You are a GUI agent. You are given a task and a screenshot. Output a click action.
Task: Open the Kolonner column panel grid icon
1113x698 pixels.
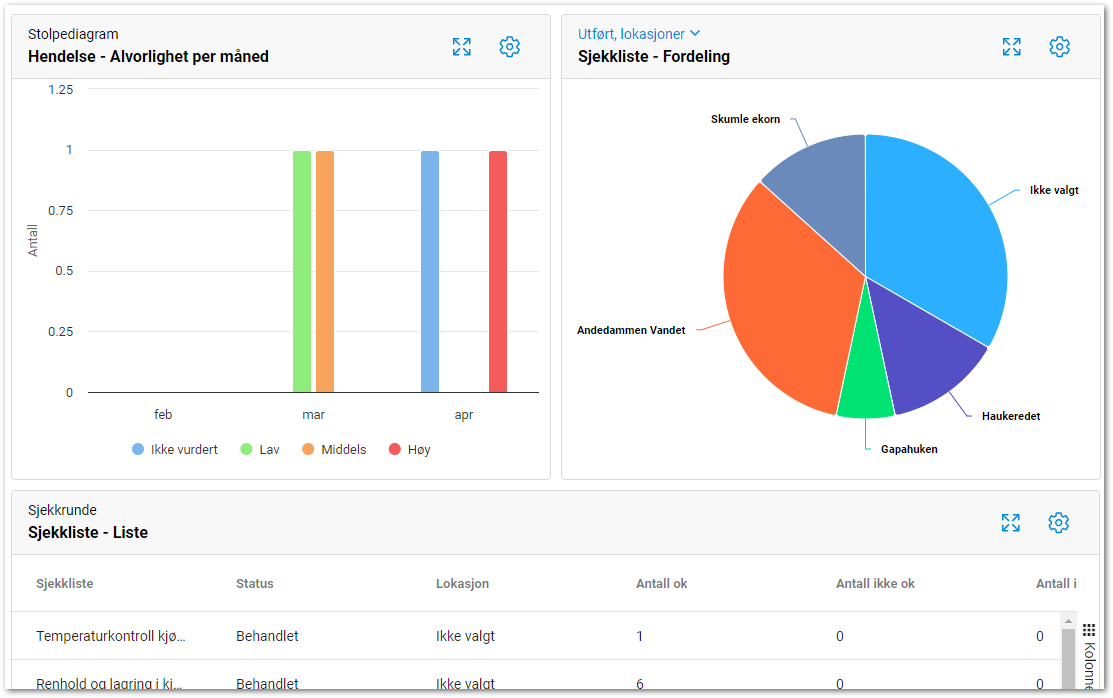coord(1089,630)
